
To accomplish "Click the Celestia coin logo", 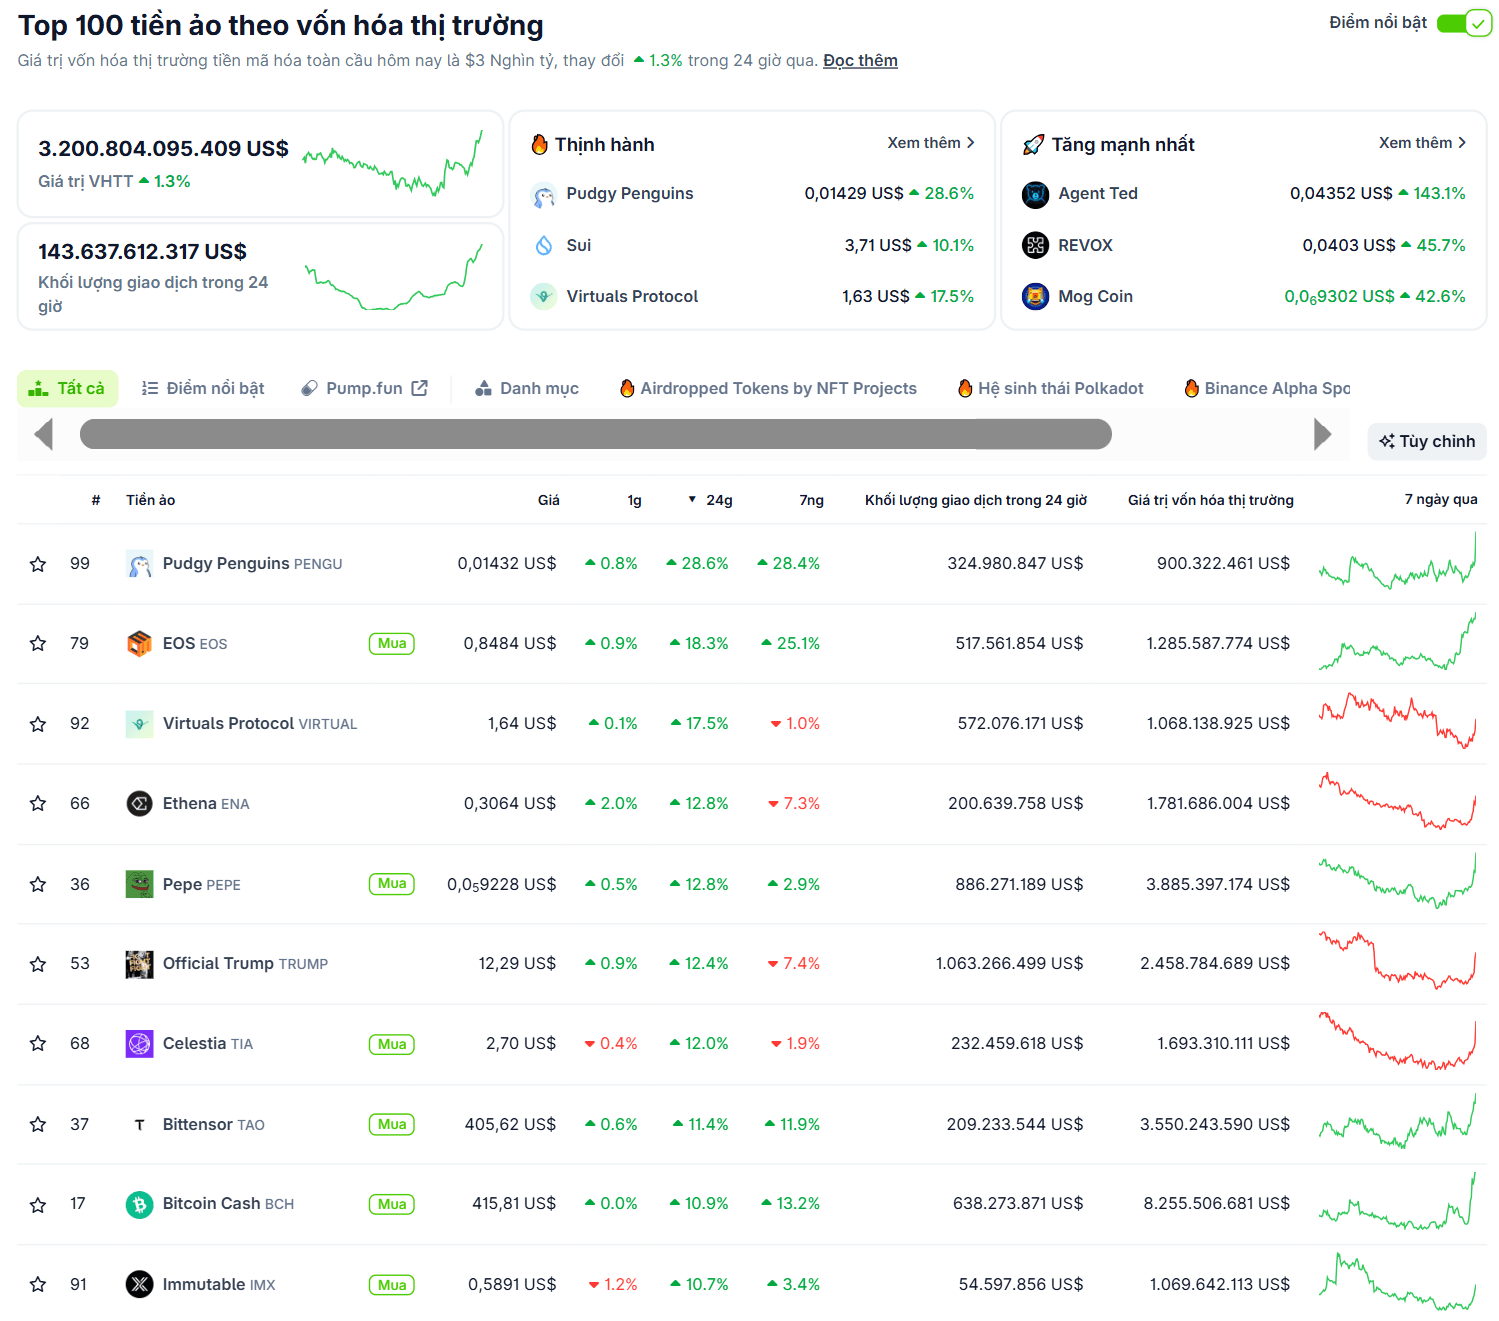I will (x=139, y=1044).
